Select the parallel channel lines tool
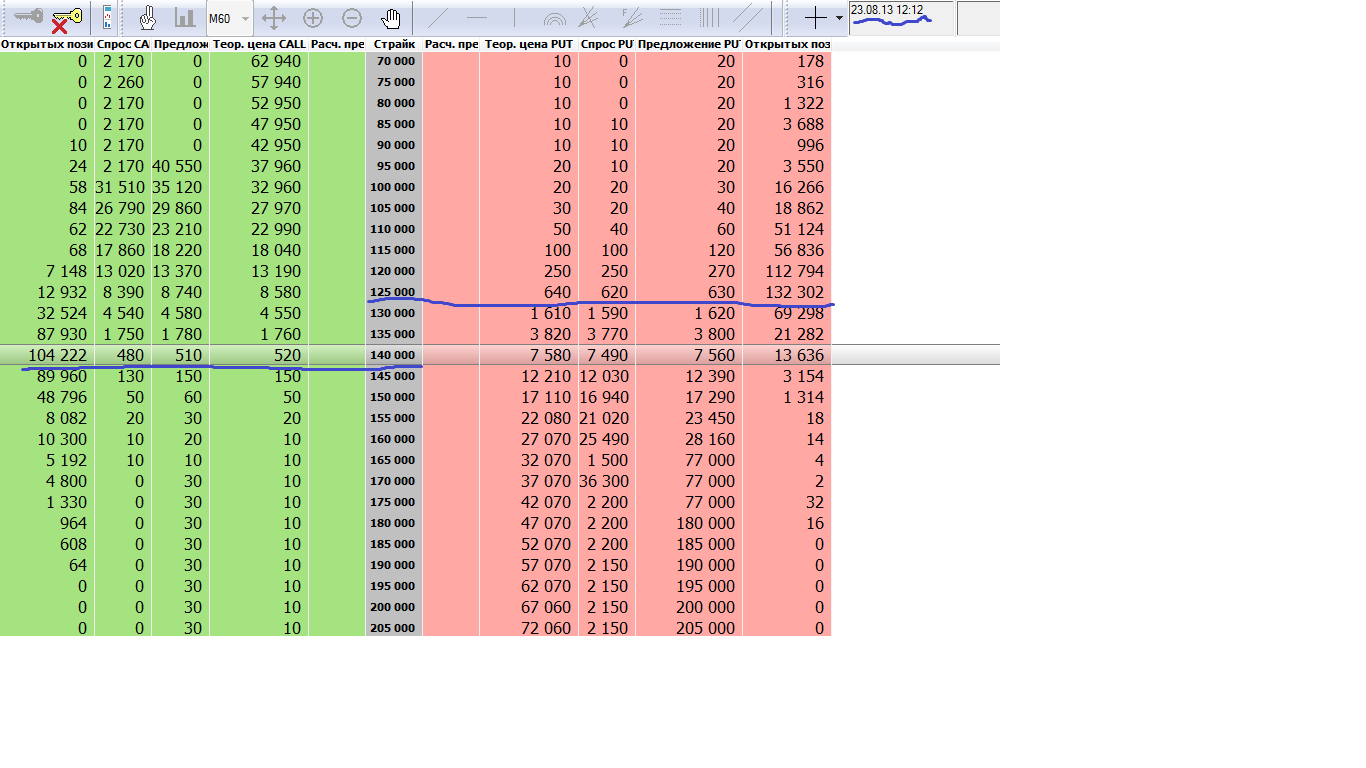This screenshot has height=768, width=1366. (748, 17)
